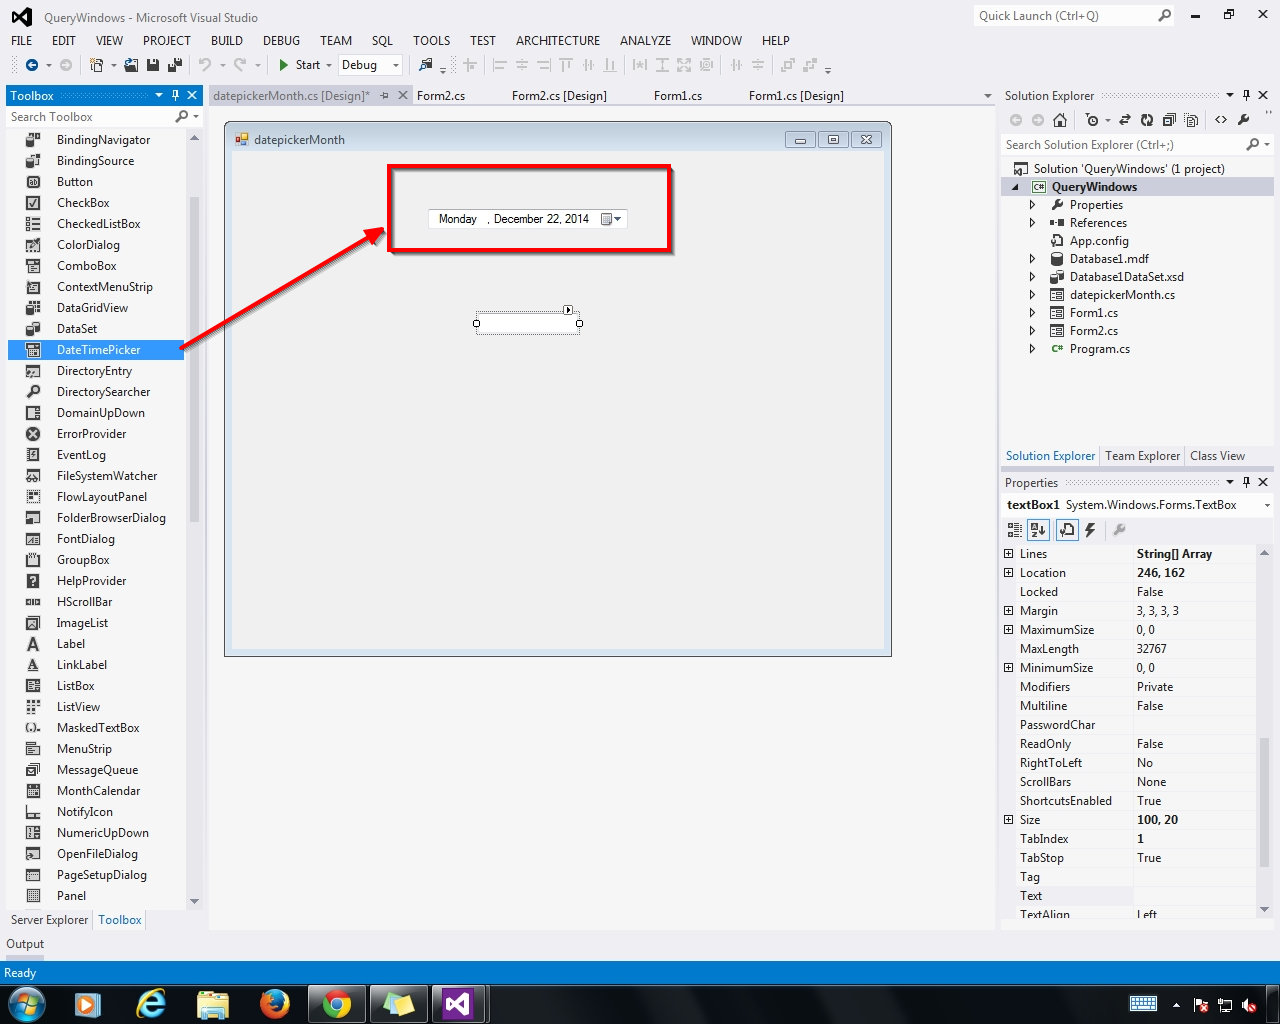Open Windows Explorer folder on taskbar
Screen dimensions: 1280x1024
[x=212, y=1003]
